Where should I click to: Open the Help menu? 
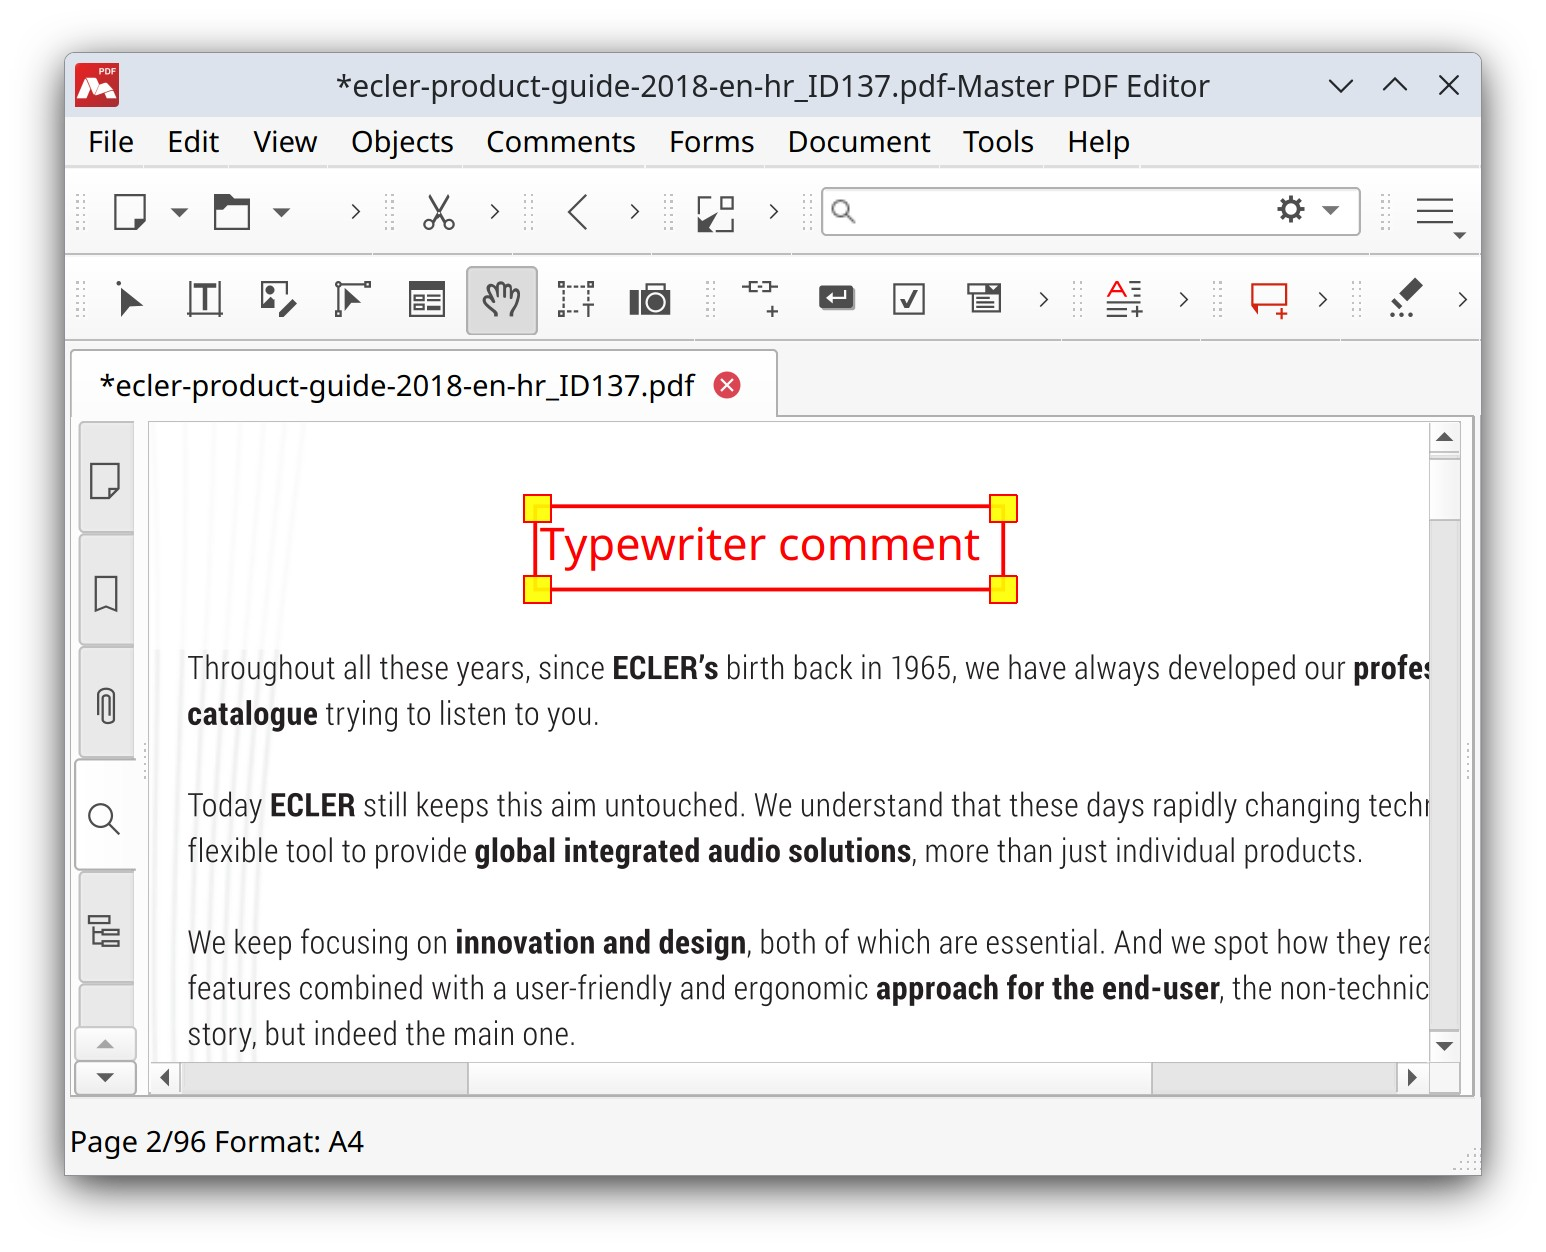1098,142
